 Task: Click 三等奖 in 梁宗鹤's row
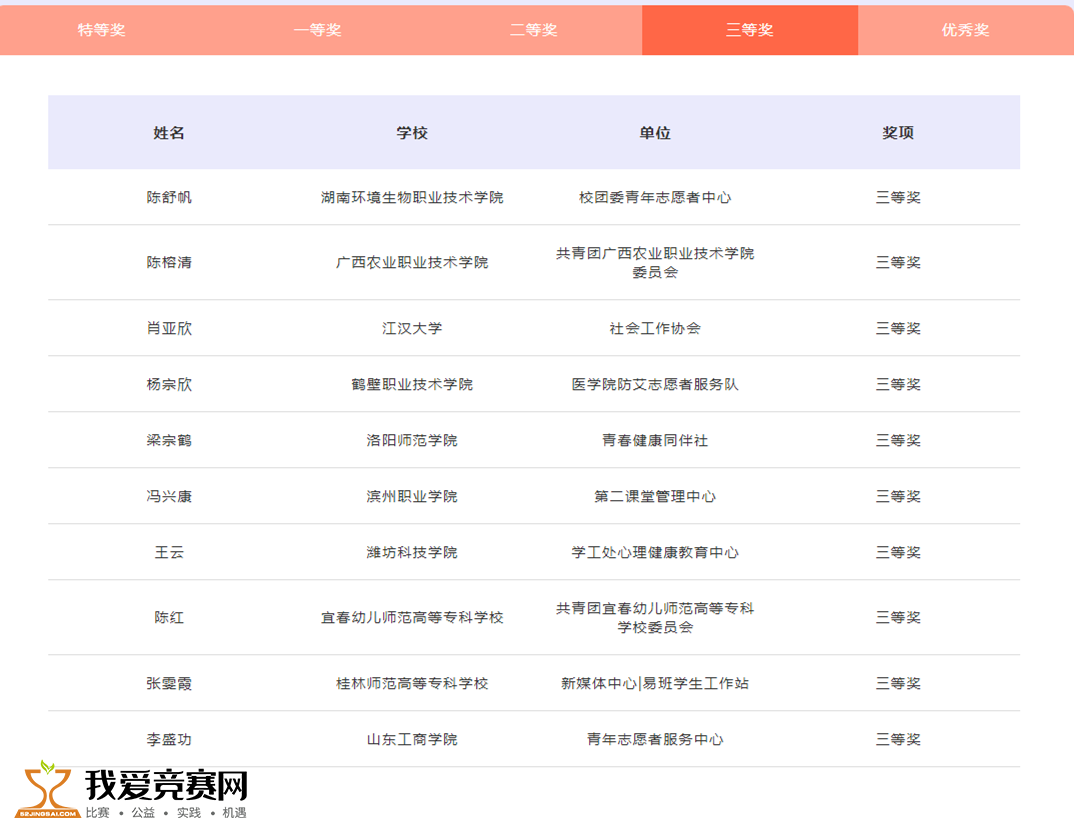pyautogui.click(x=898, y=441)
